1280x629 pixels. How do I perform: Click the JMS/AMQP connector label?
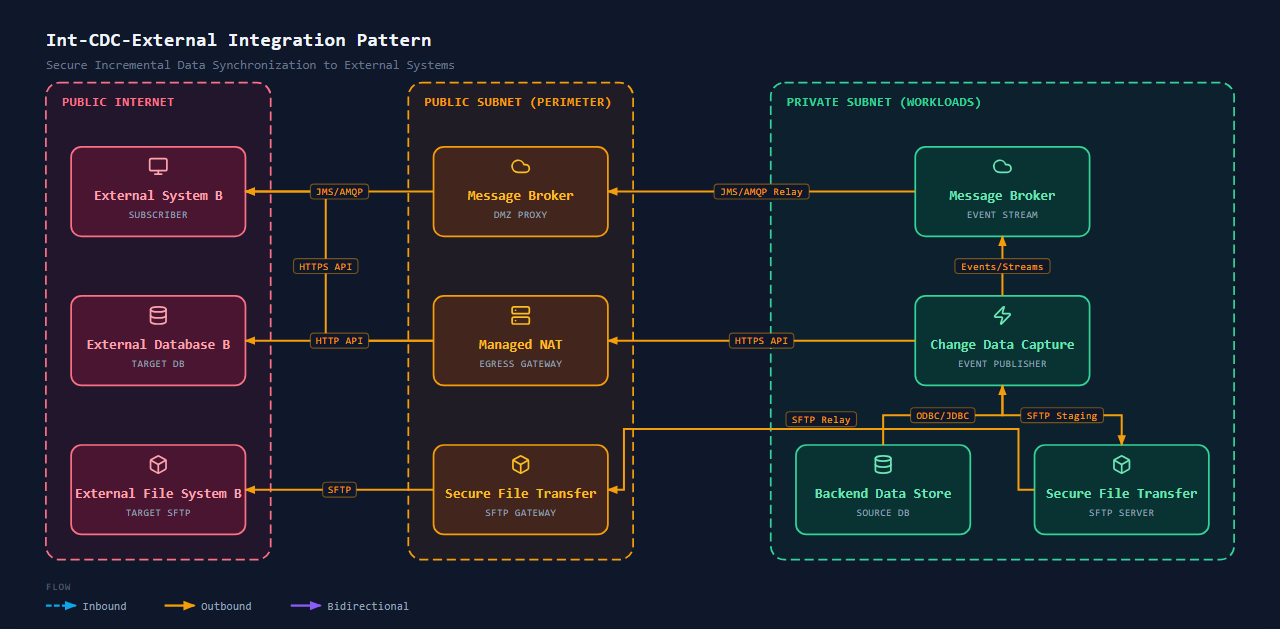click(x=339, y=192)
